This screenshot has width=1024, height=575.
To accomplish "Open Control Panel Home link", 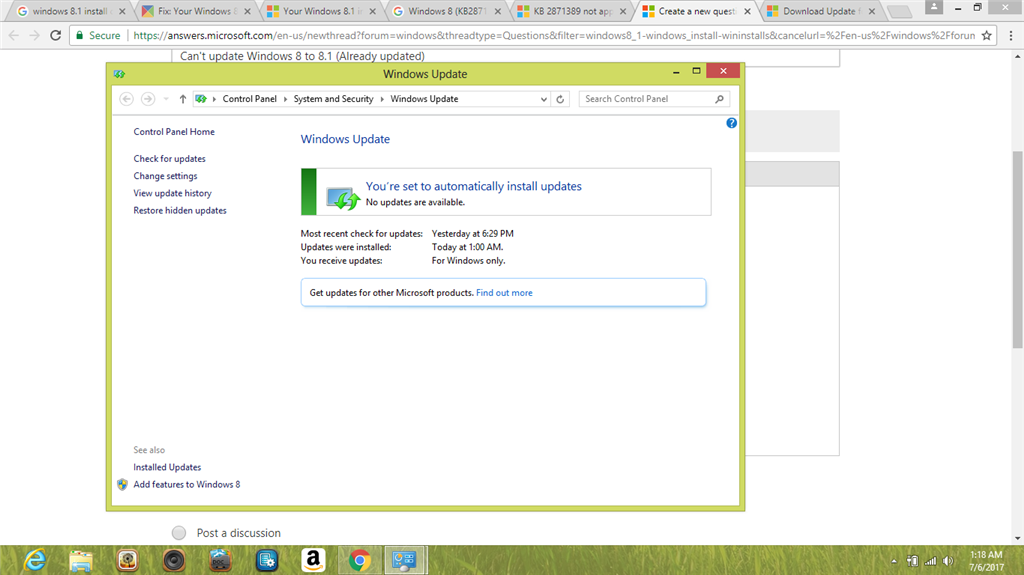I will (174, 132).
